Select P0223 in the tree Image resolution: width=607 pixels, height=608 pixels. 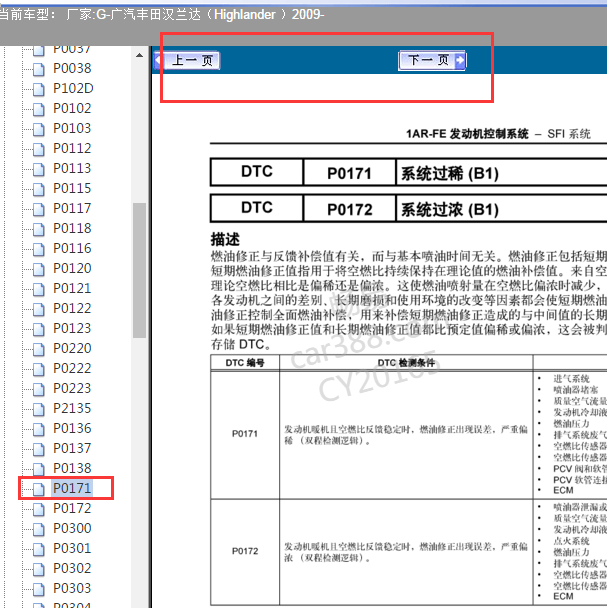point(72,389)
